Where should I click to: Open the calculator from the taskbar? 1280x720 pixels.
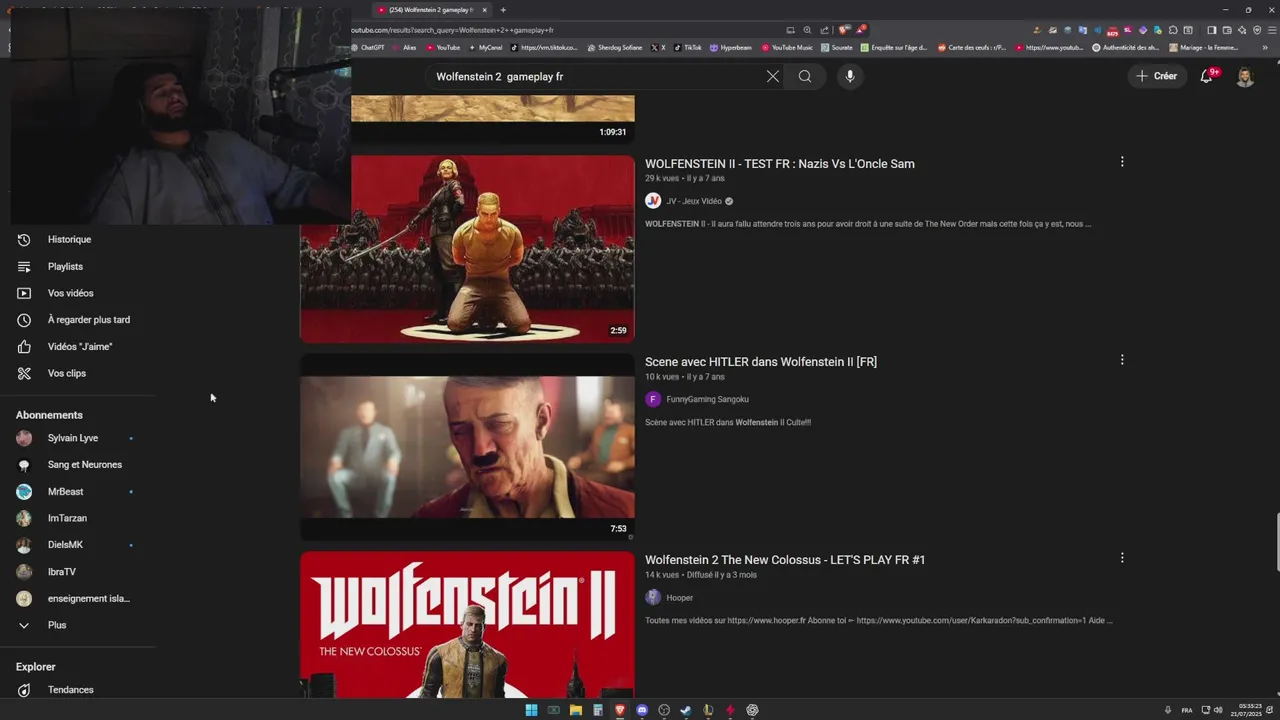click(598, 710)
